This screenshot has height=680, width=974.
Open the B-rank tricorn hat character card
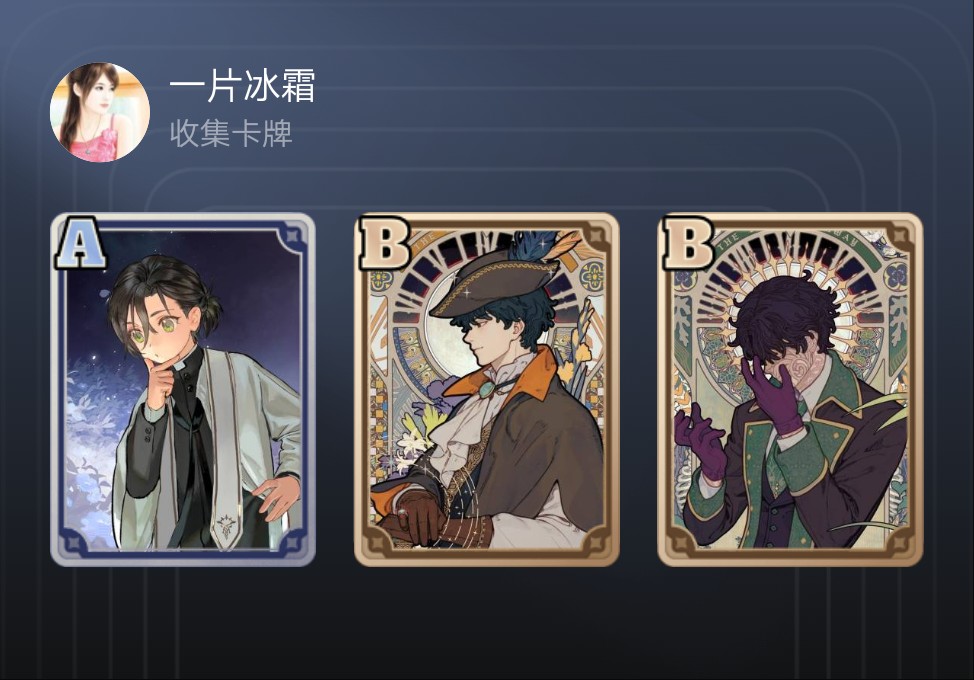(486, 389)
